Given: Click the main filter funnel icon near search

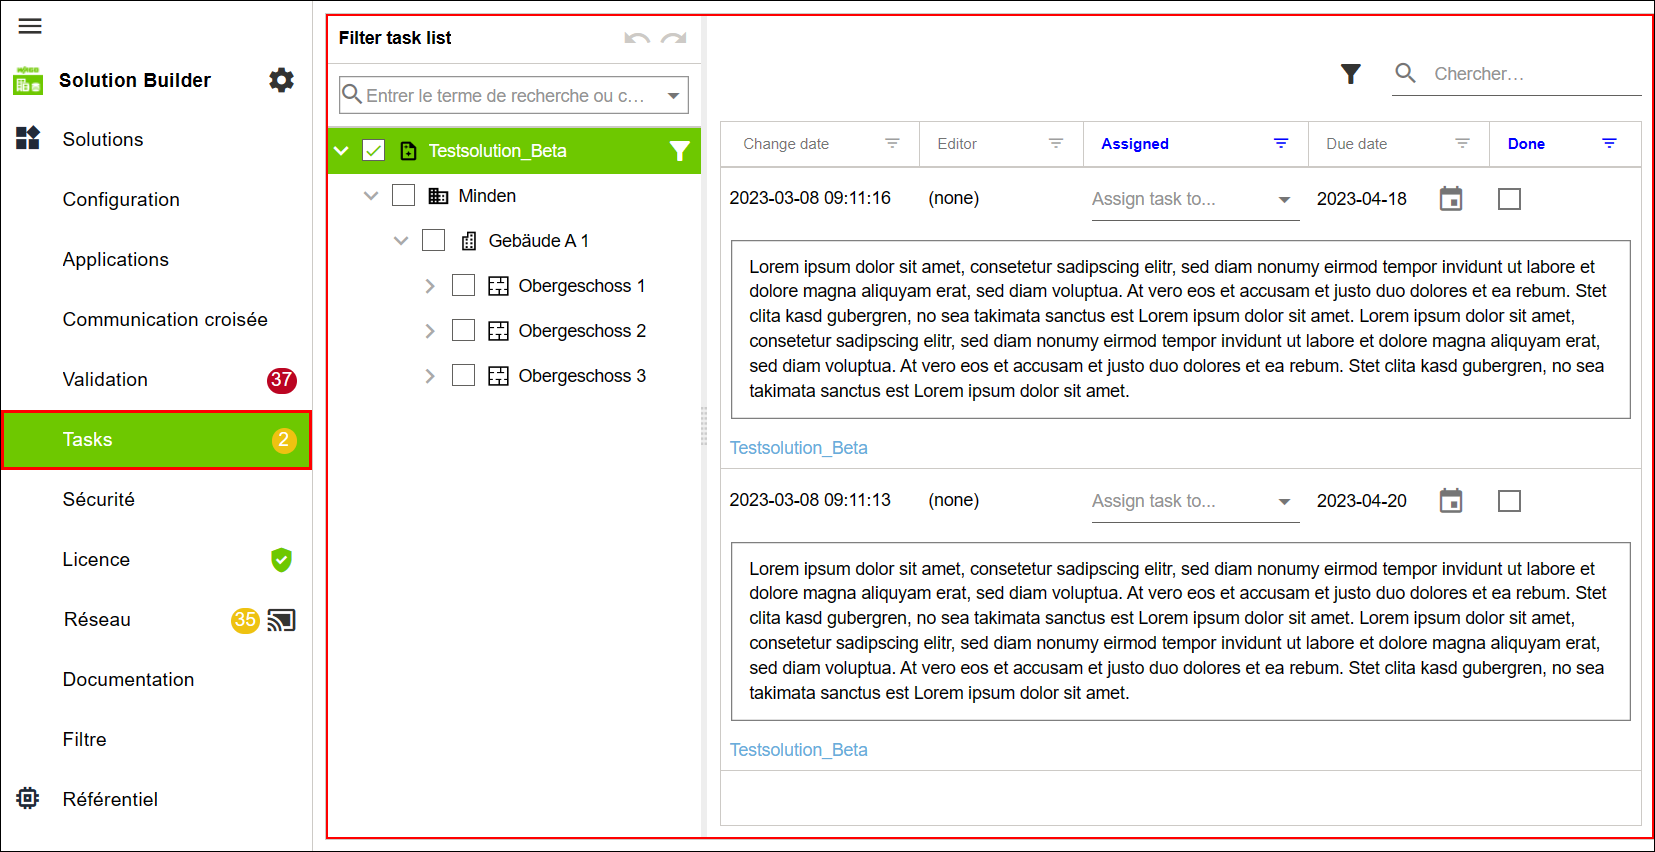Looking at the screenshot, I should click(1351, 74).
